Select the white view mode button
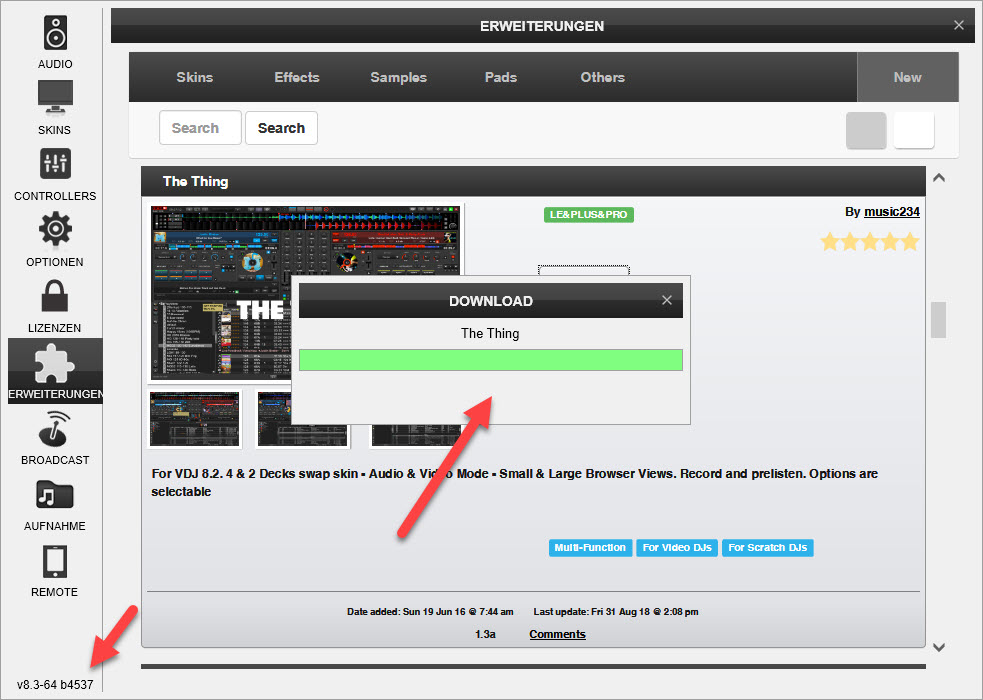The height and width of the screenshot is (700, 983). (913, 130)
